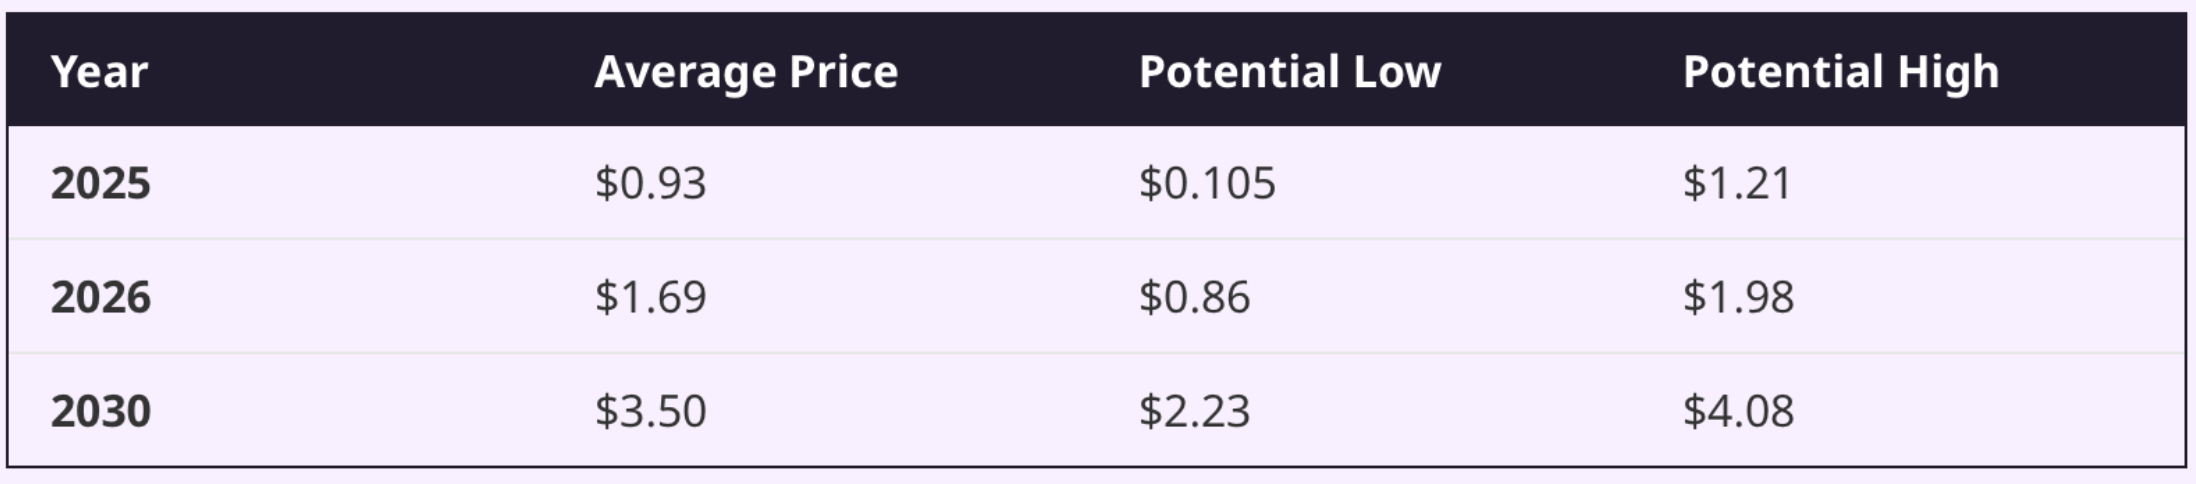Select the $0.105 potential low value
The image size is (2196, 484).
pyautogui.click(x=1207, y=183)
